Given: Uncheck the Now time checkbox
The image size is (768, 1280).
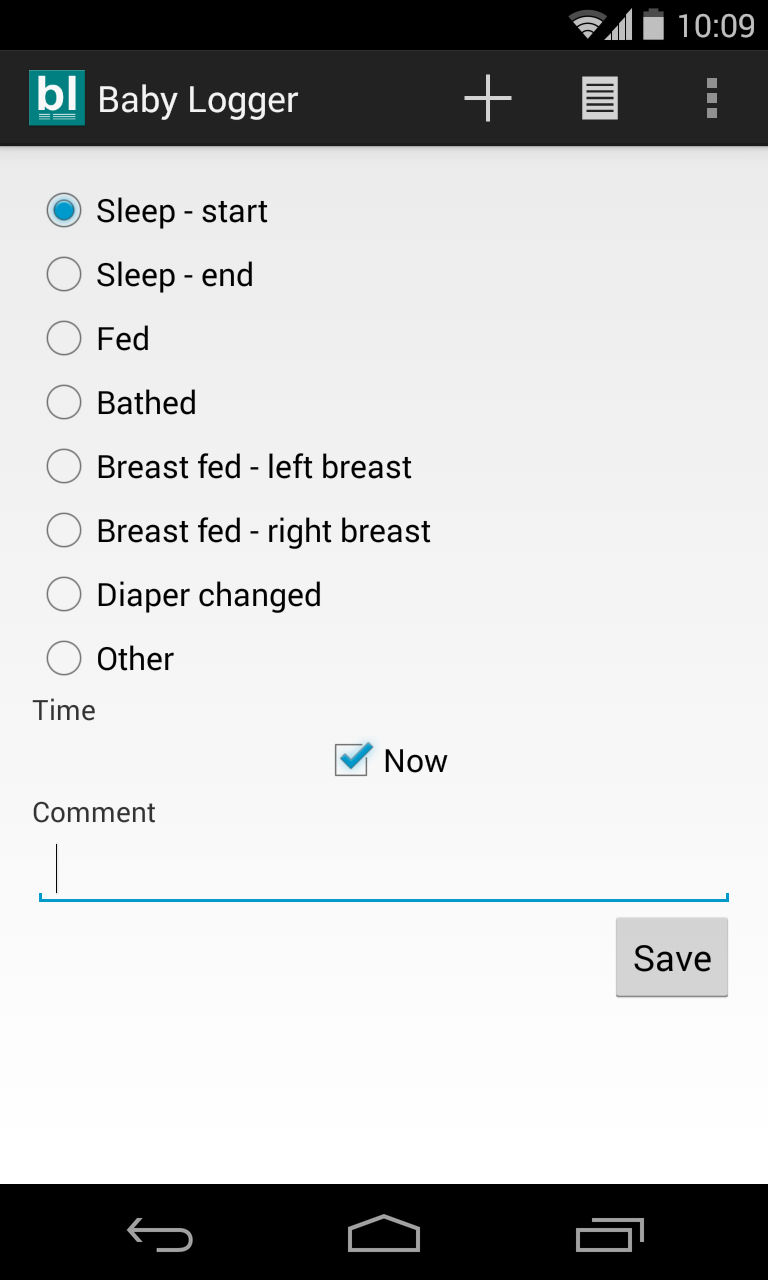Looking at the screenshot, I should [x=352, y=760].
